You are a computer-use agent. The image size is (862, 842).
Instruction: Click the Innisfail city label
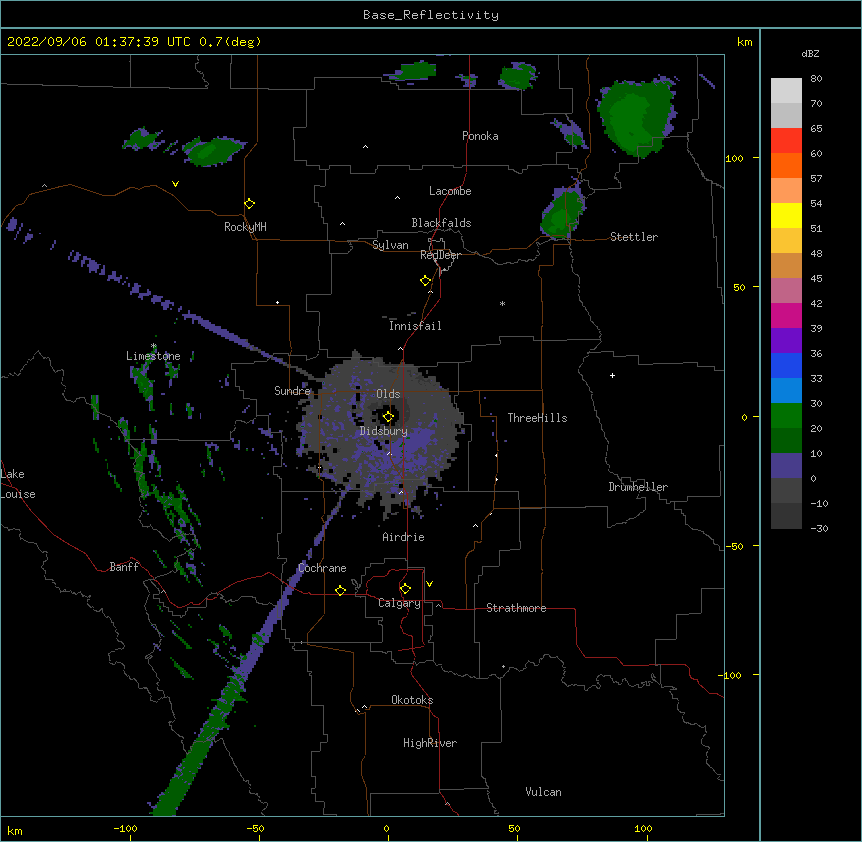click(415, 326)
